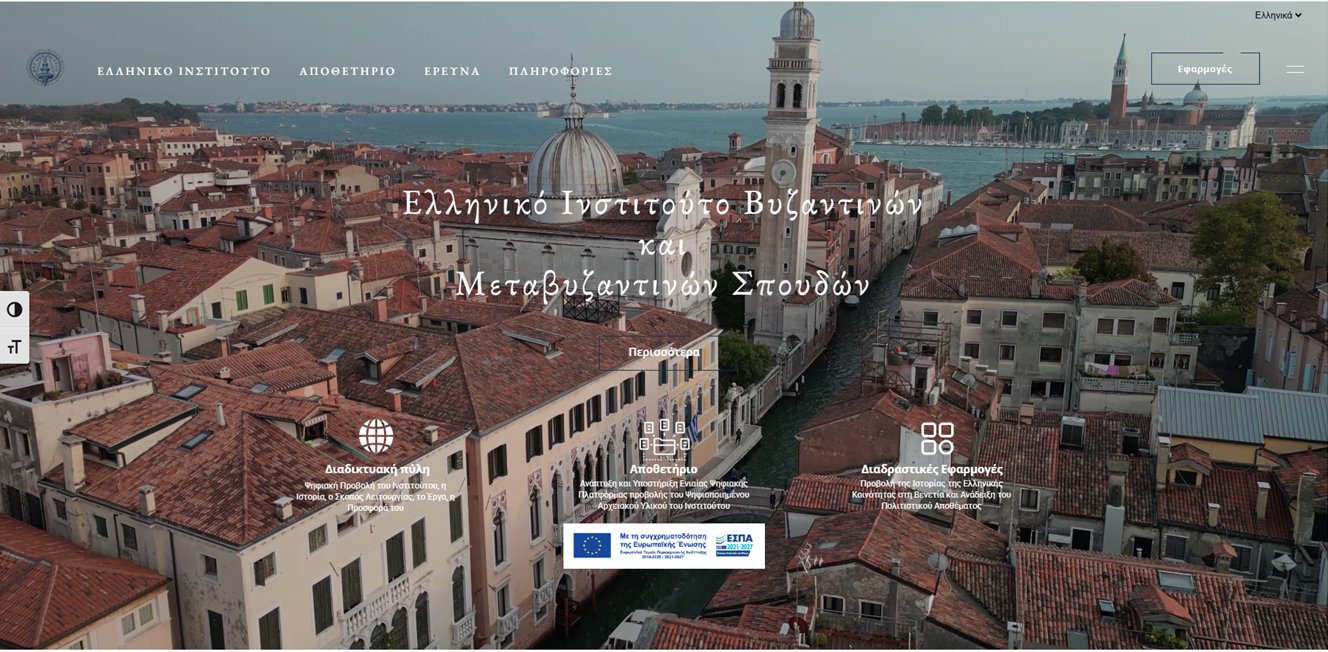Screen dimensions: 1328x652
Task: Expand the ΠΛΗΡΟΦΟΡΙΕΣ navigation menu
Action: (560, 71)
